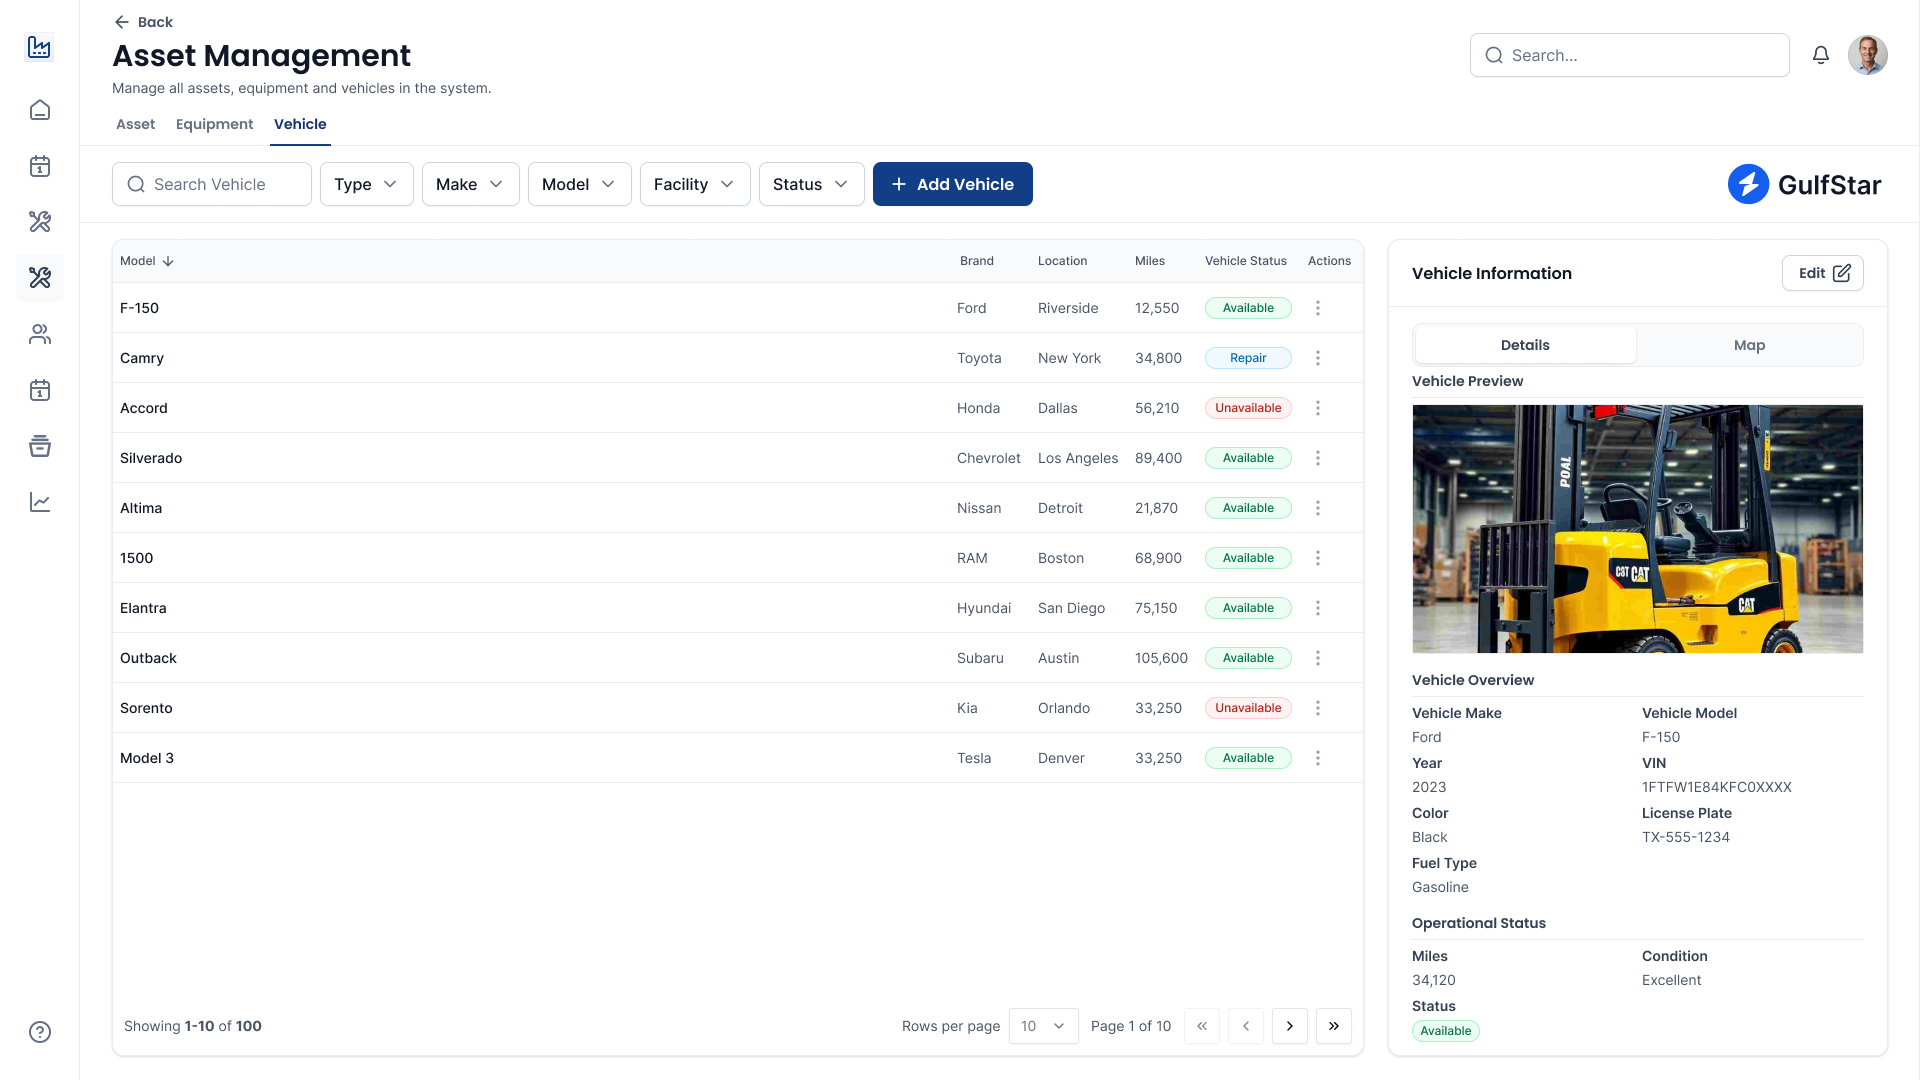The height and width of the screenshot is (1080, 1920).
Task: Open the team members icon in sidebar
Action: tap(40, 334)
